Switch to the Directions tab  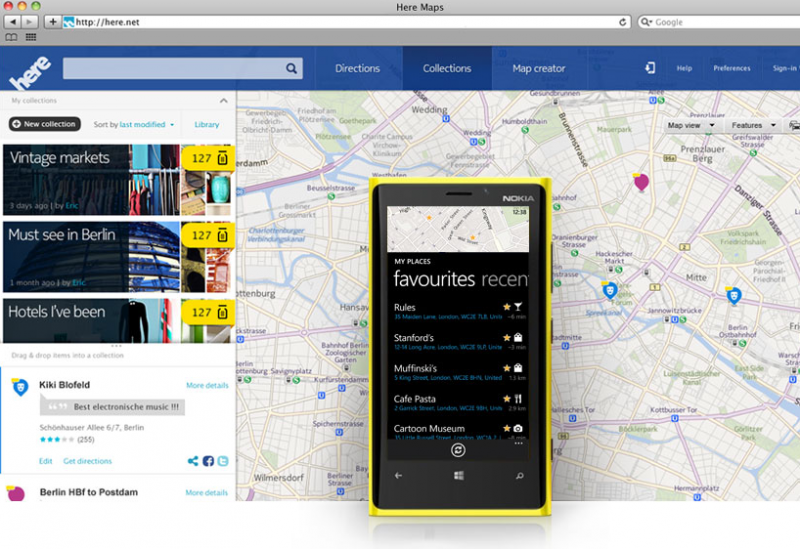[358, 68]
